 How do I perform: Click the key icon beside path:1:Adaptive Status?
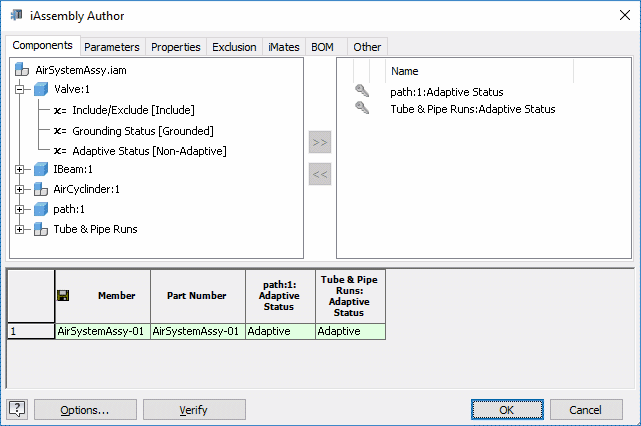tap(362, 91)
